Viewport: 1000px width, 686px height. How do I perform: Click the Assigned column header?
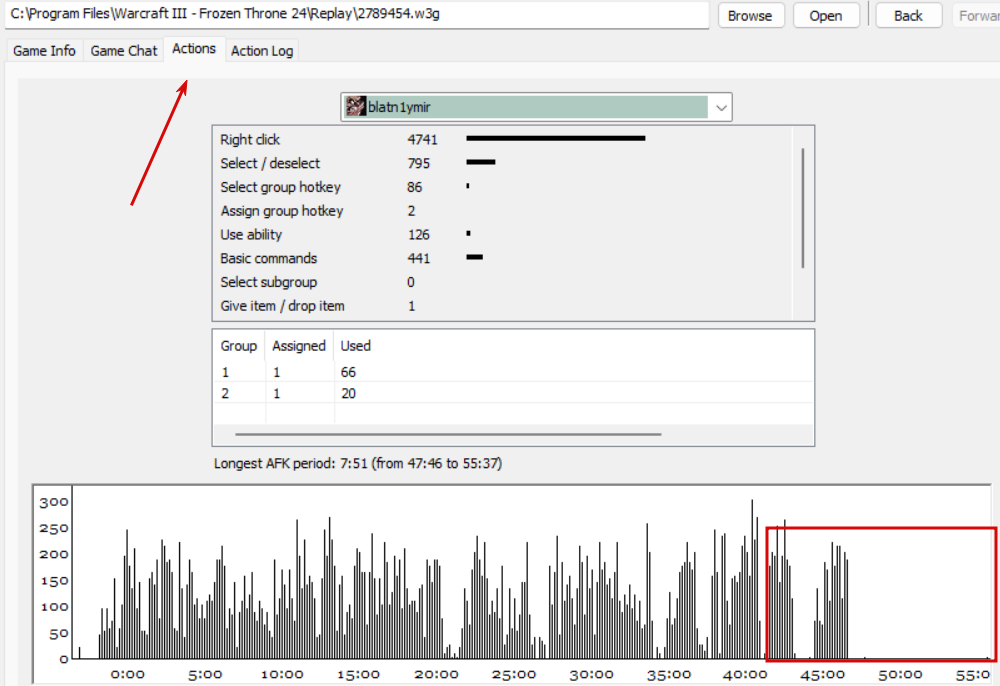pyautogui.click(x=298, y=346)
